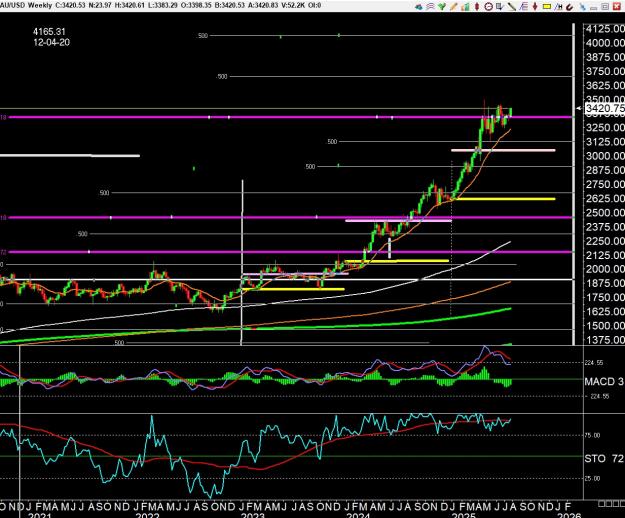Click the 25.00 stochastic scale value
Image resolution: width=625 pixels, height=518 pixels.
[592, 478]
